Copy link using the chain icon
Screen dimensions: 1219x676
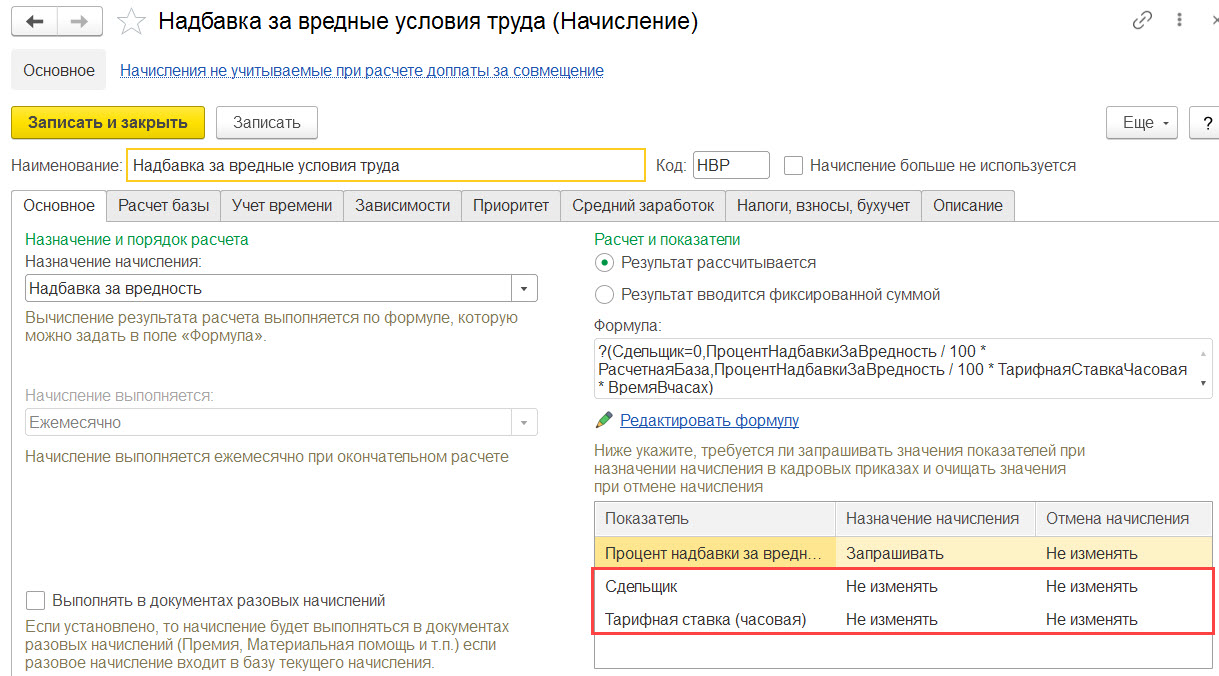(1142, 20)
